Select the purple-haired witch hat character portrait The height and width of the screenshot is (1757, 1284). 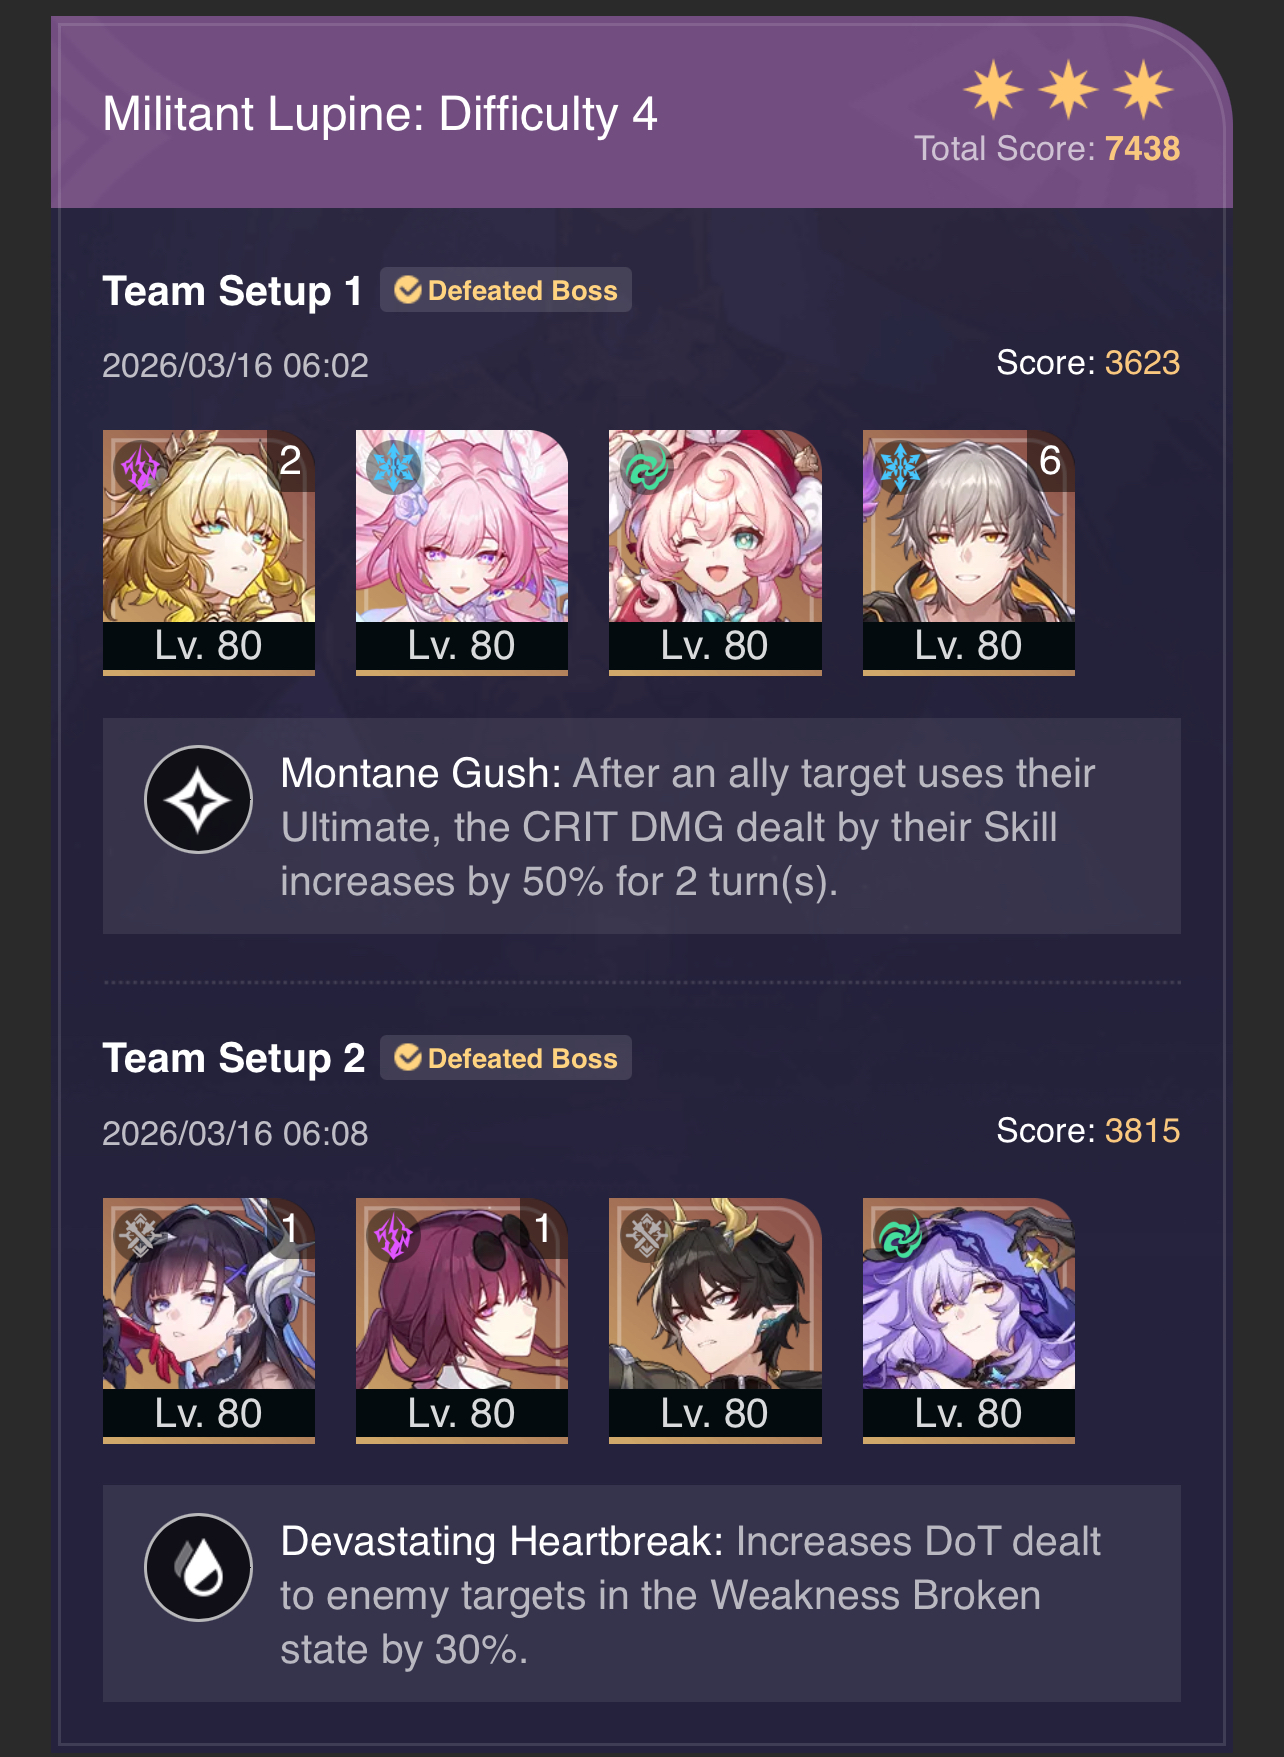pyautogui.click(x=968, y=1320)
